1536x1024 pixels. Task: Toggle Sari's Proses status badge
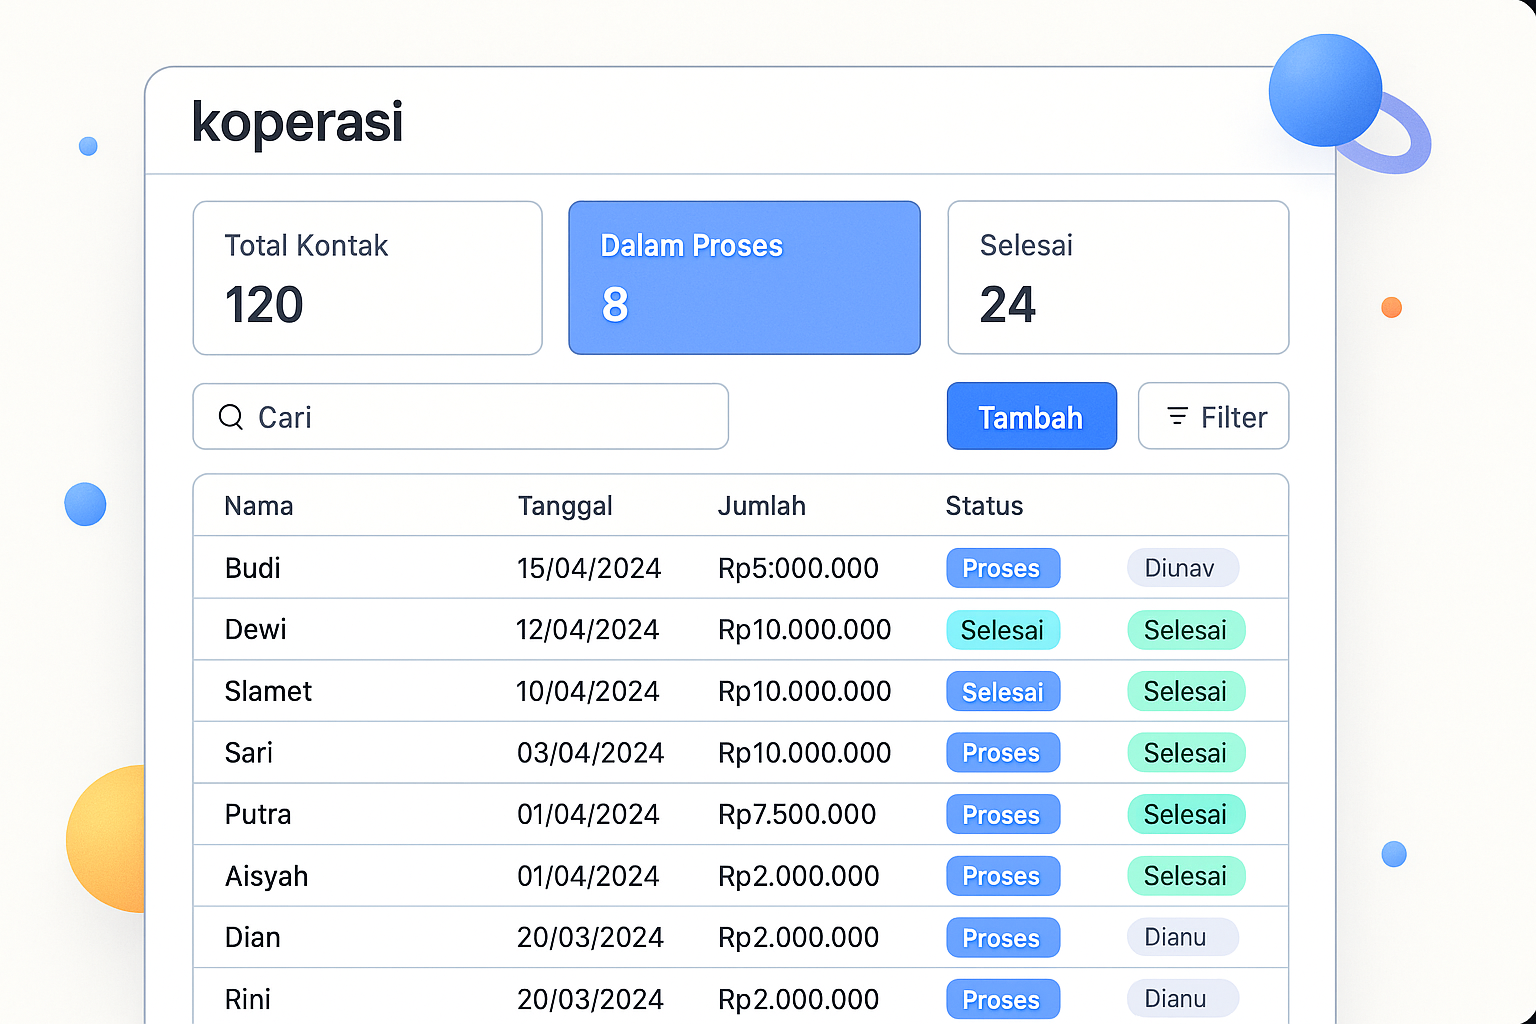(x=1002, y=752)
